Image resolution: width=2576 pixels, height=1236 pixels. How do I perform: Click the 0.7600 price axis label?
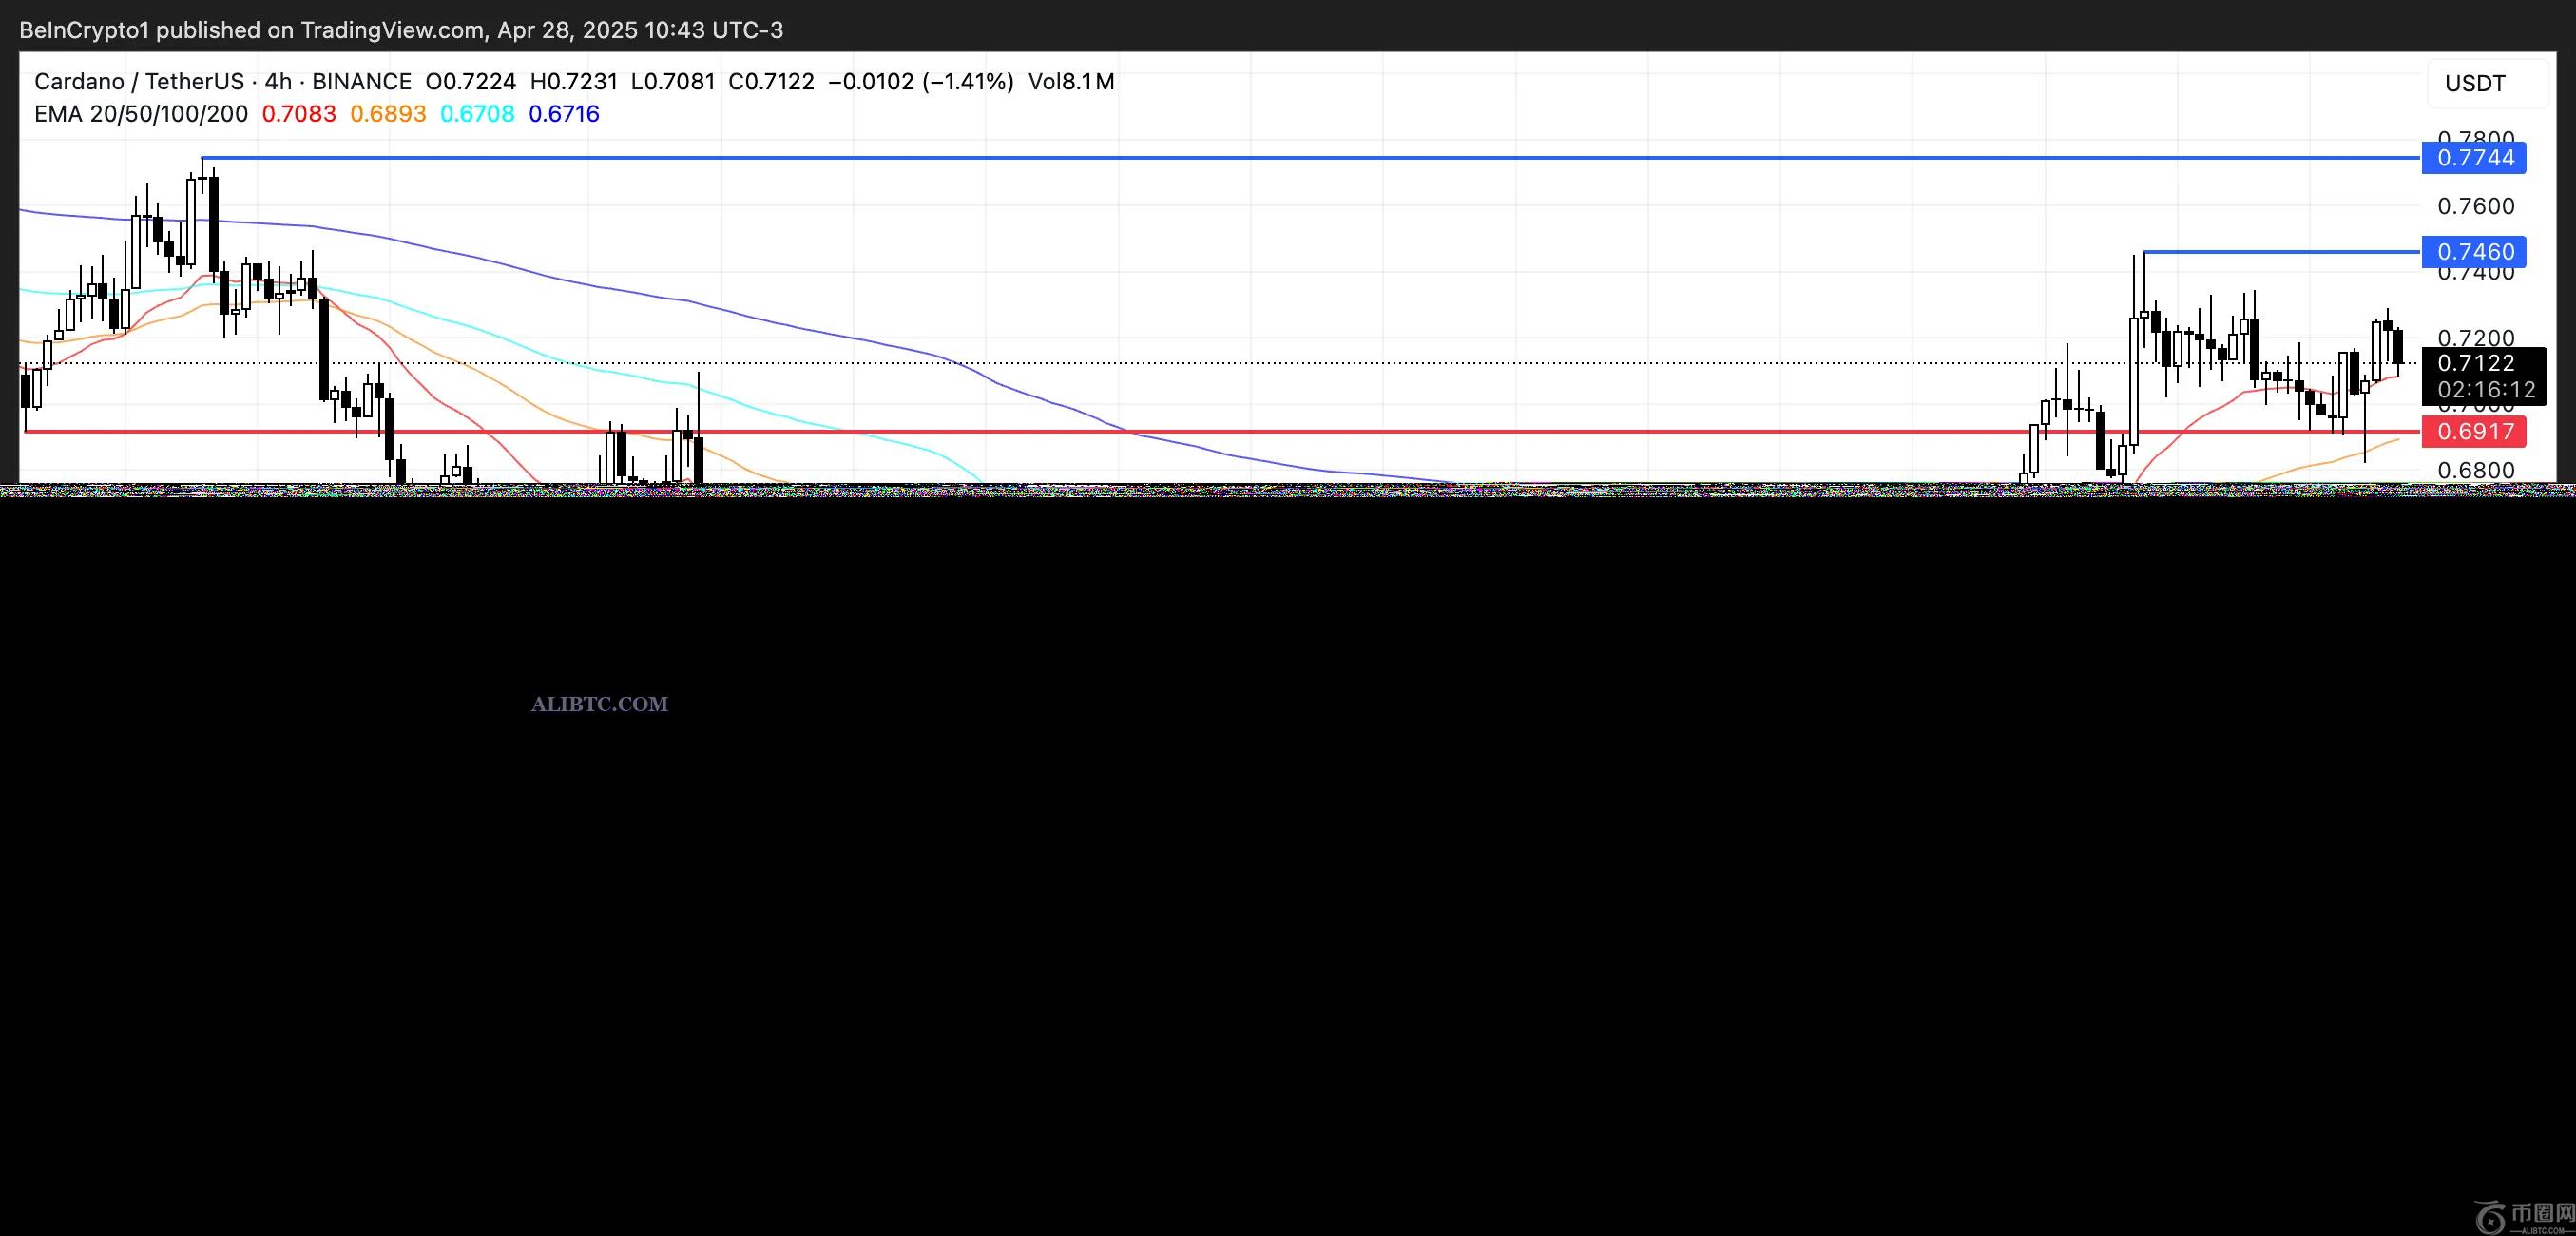(2475, 206)
